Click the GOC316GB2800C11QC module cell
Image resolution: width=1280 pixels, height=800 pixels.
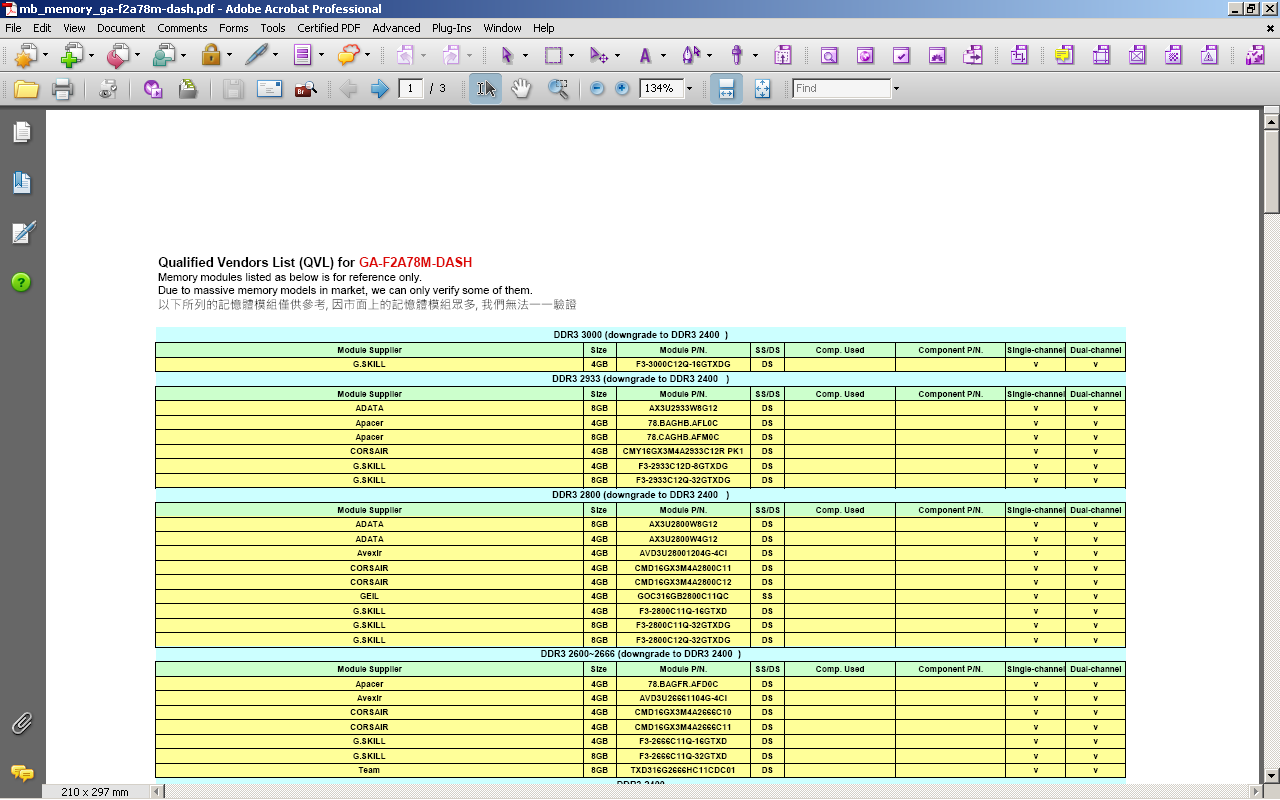pyautogui.click(x=683, y=596)
